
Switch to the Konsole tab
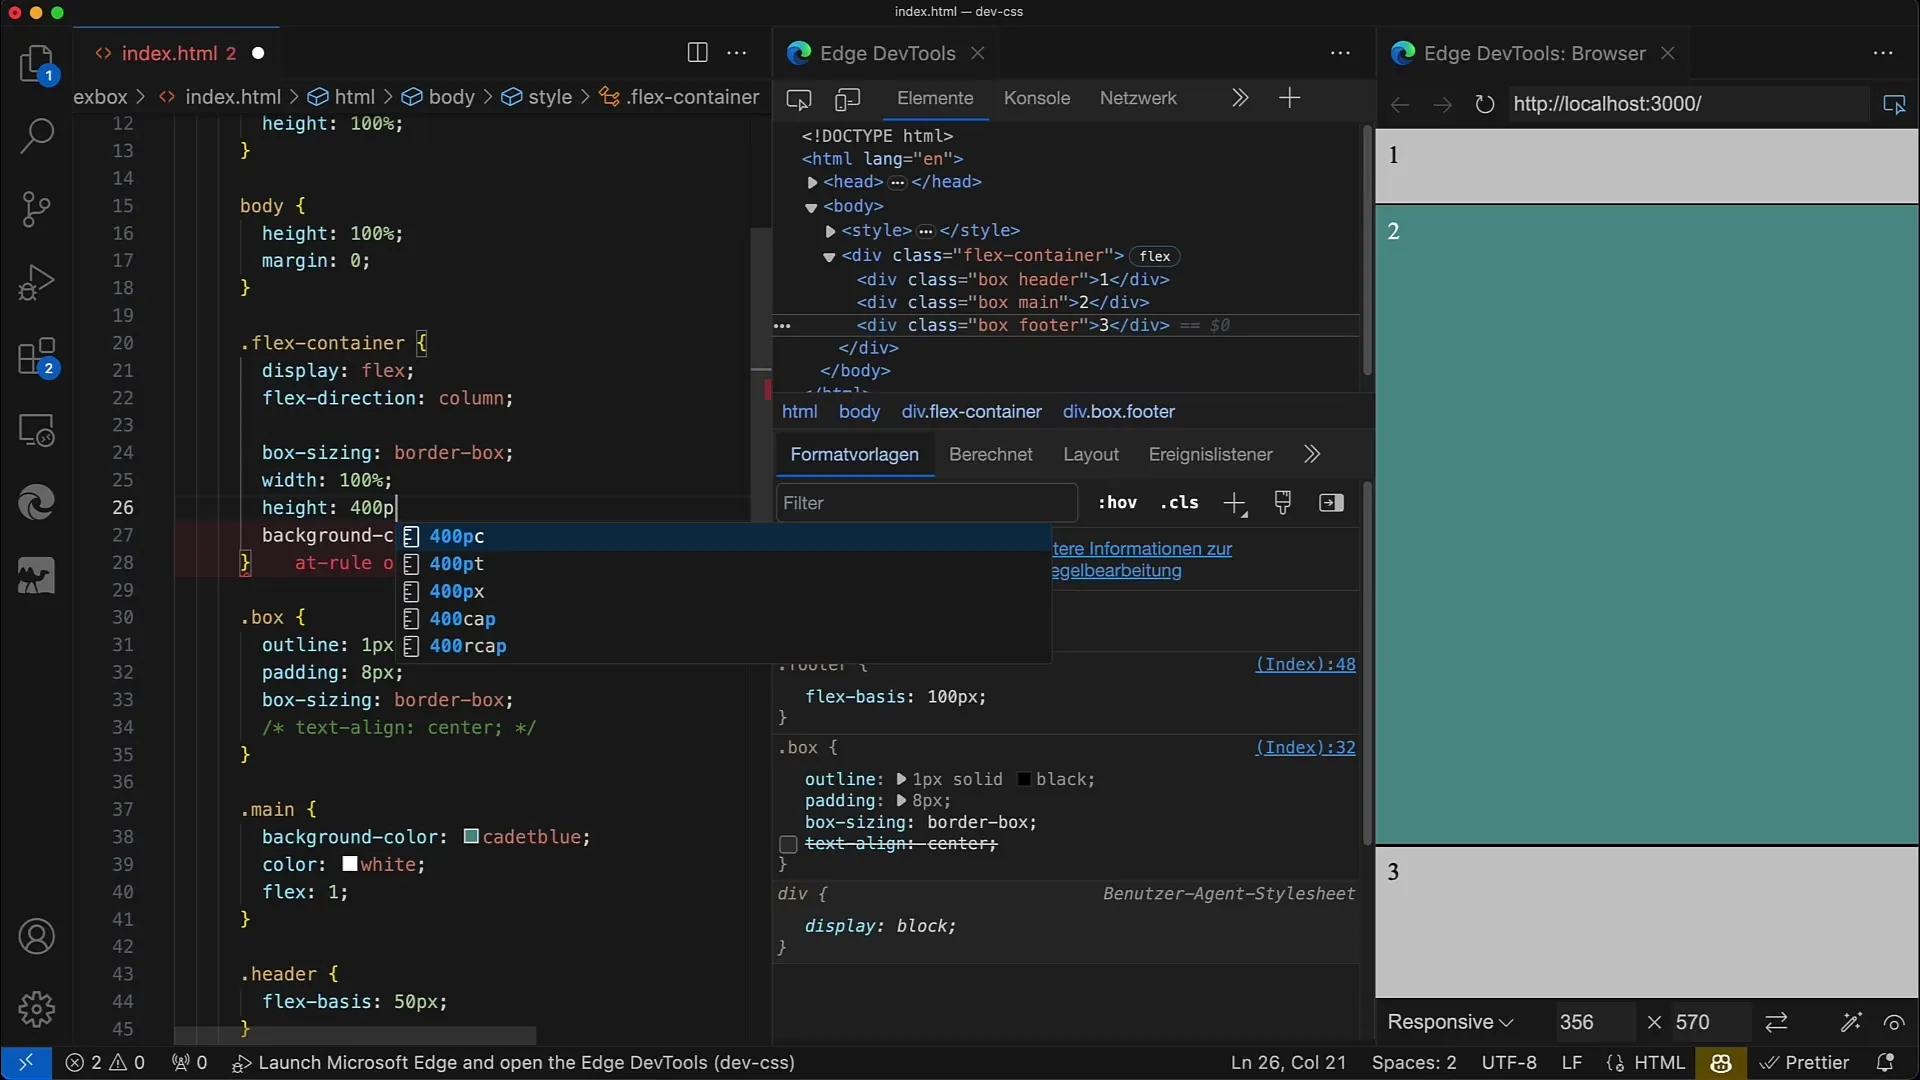tap(1037, 98)
